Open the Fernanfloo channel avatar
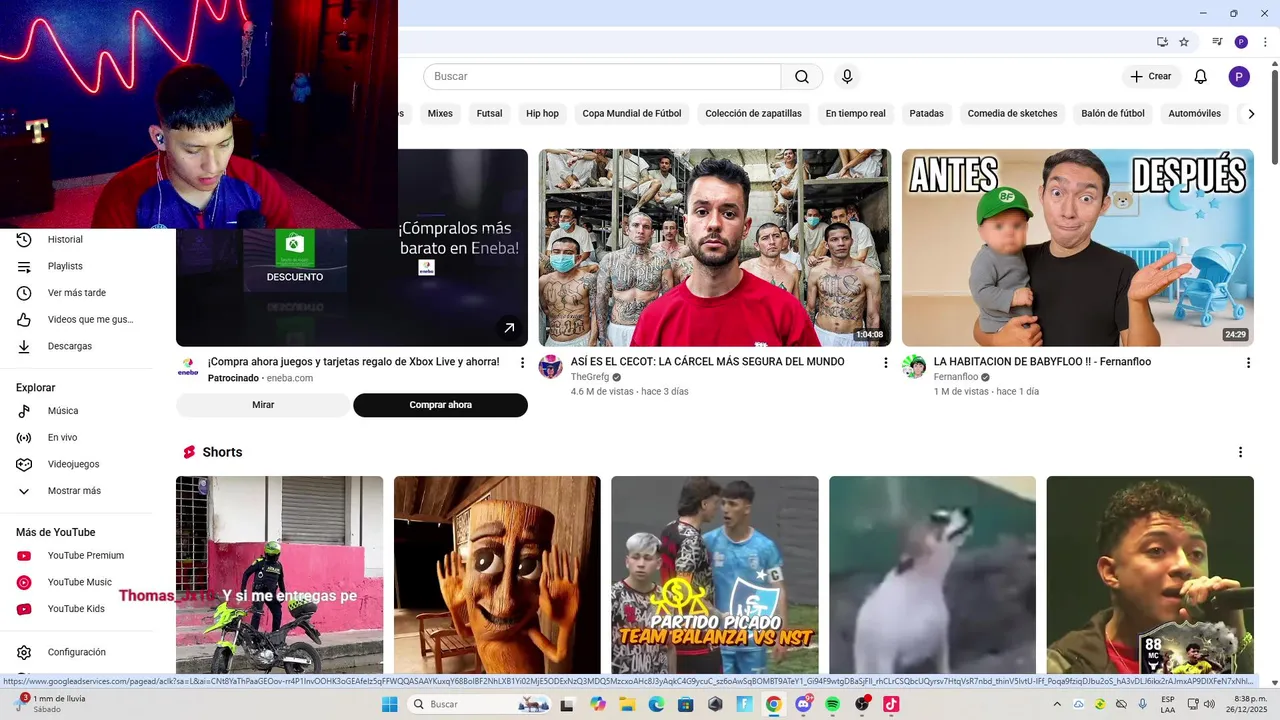The image size is (1280, 720). pyautogui.click(x=914, y=367)
